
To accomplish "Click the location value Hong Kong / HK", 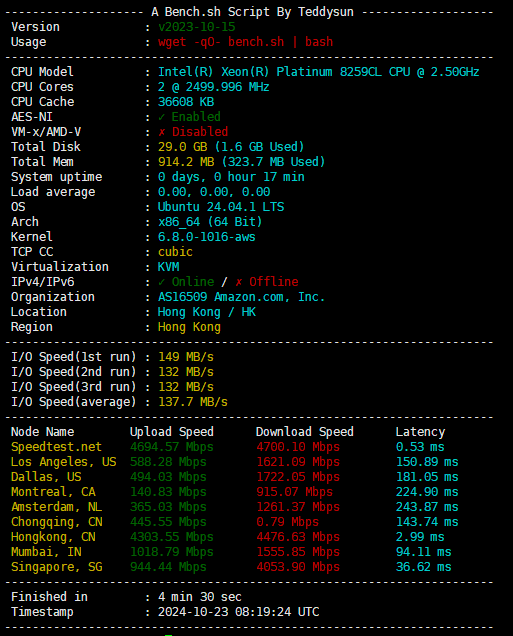I will click(207, 312).
